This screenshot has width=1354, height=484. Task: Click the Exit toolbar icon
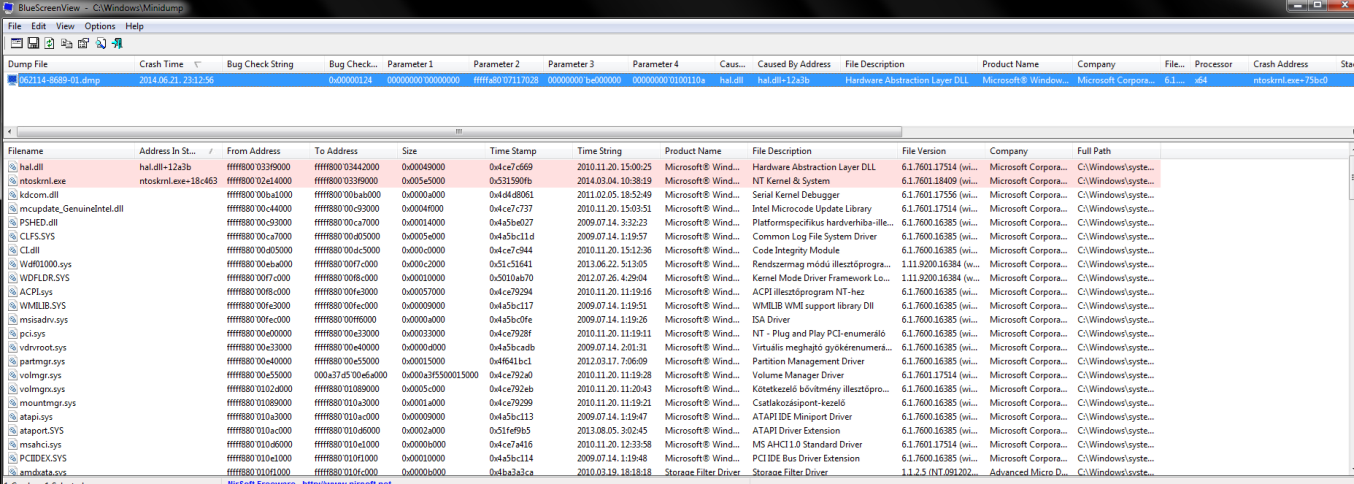(117, 43)
